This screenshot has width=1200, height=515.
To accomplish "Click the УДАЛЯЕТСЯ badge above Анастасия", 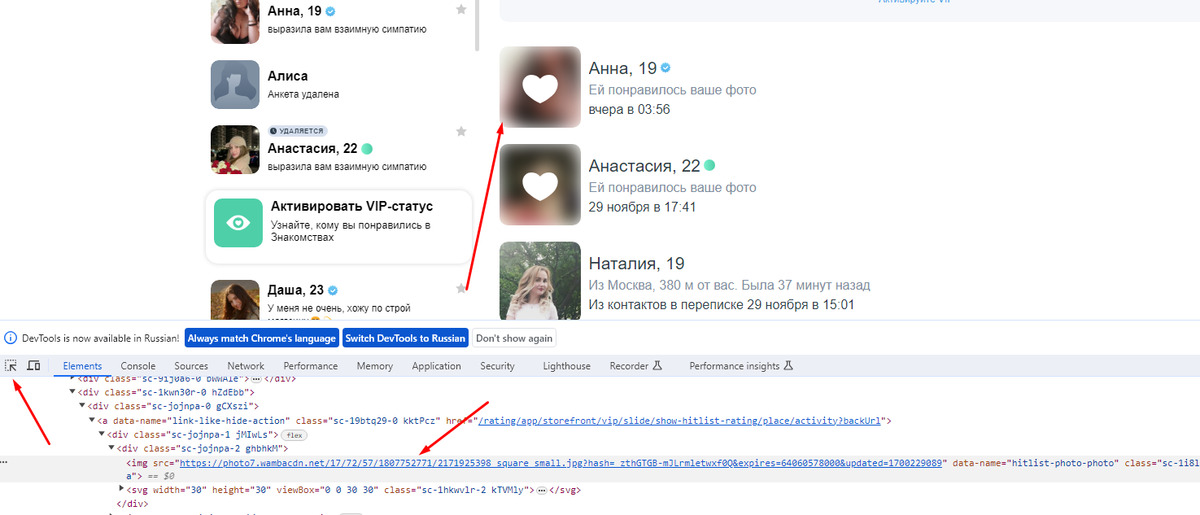I will (298, 131).
